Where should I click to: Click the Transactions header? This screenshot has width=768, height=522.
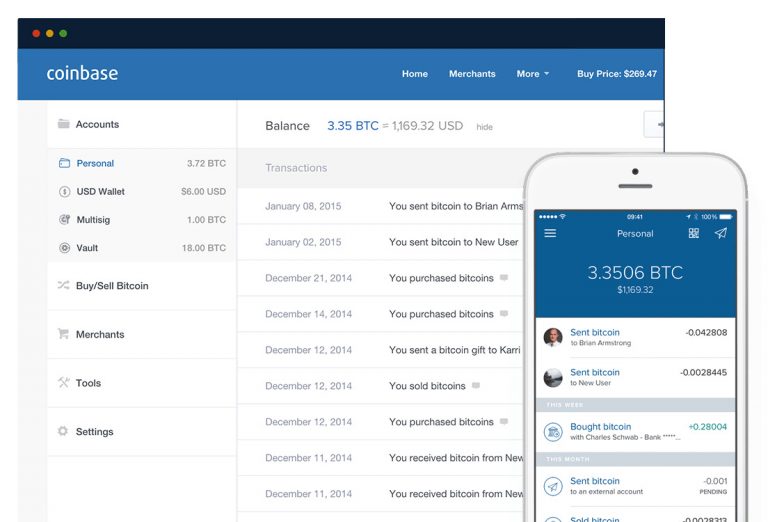click(x=296, y=167)
